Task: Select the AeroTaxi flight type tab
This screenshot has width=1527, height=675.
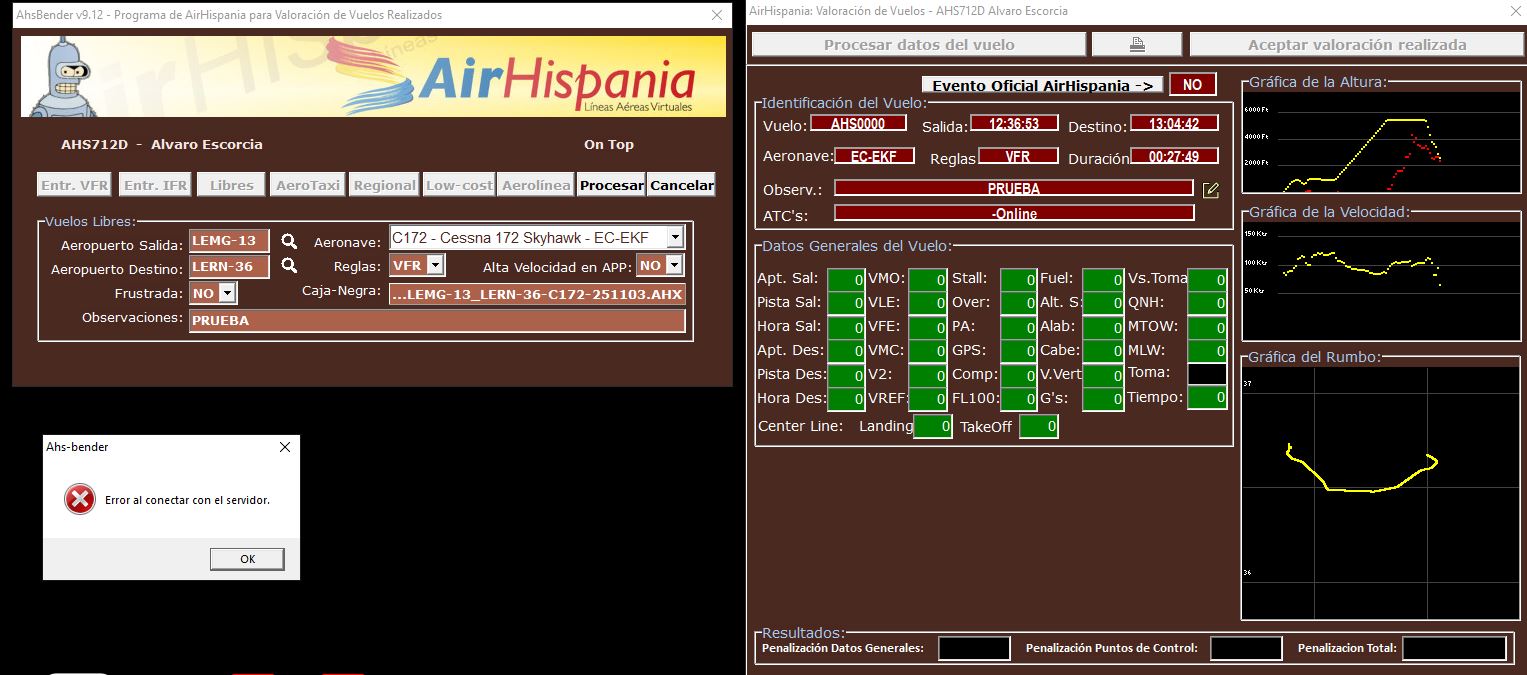Action: point(307,185)
